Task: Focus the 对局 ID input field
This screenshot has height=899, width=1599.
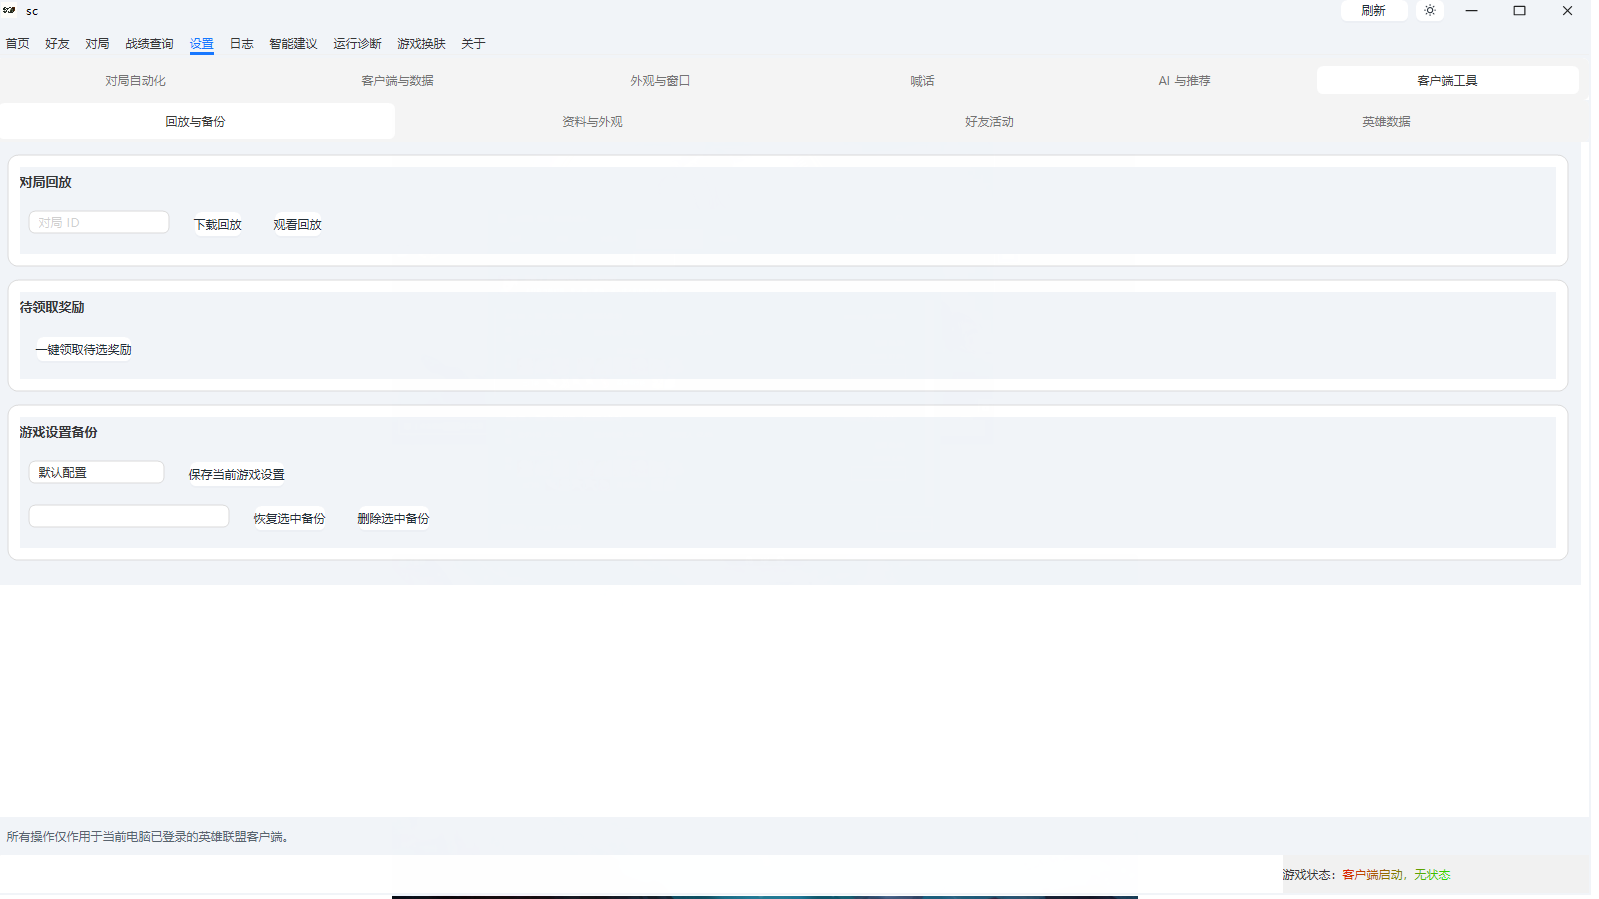Action: pyautogui.click(x=99, y=222)
